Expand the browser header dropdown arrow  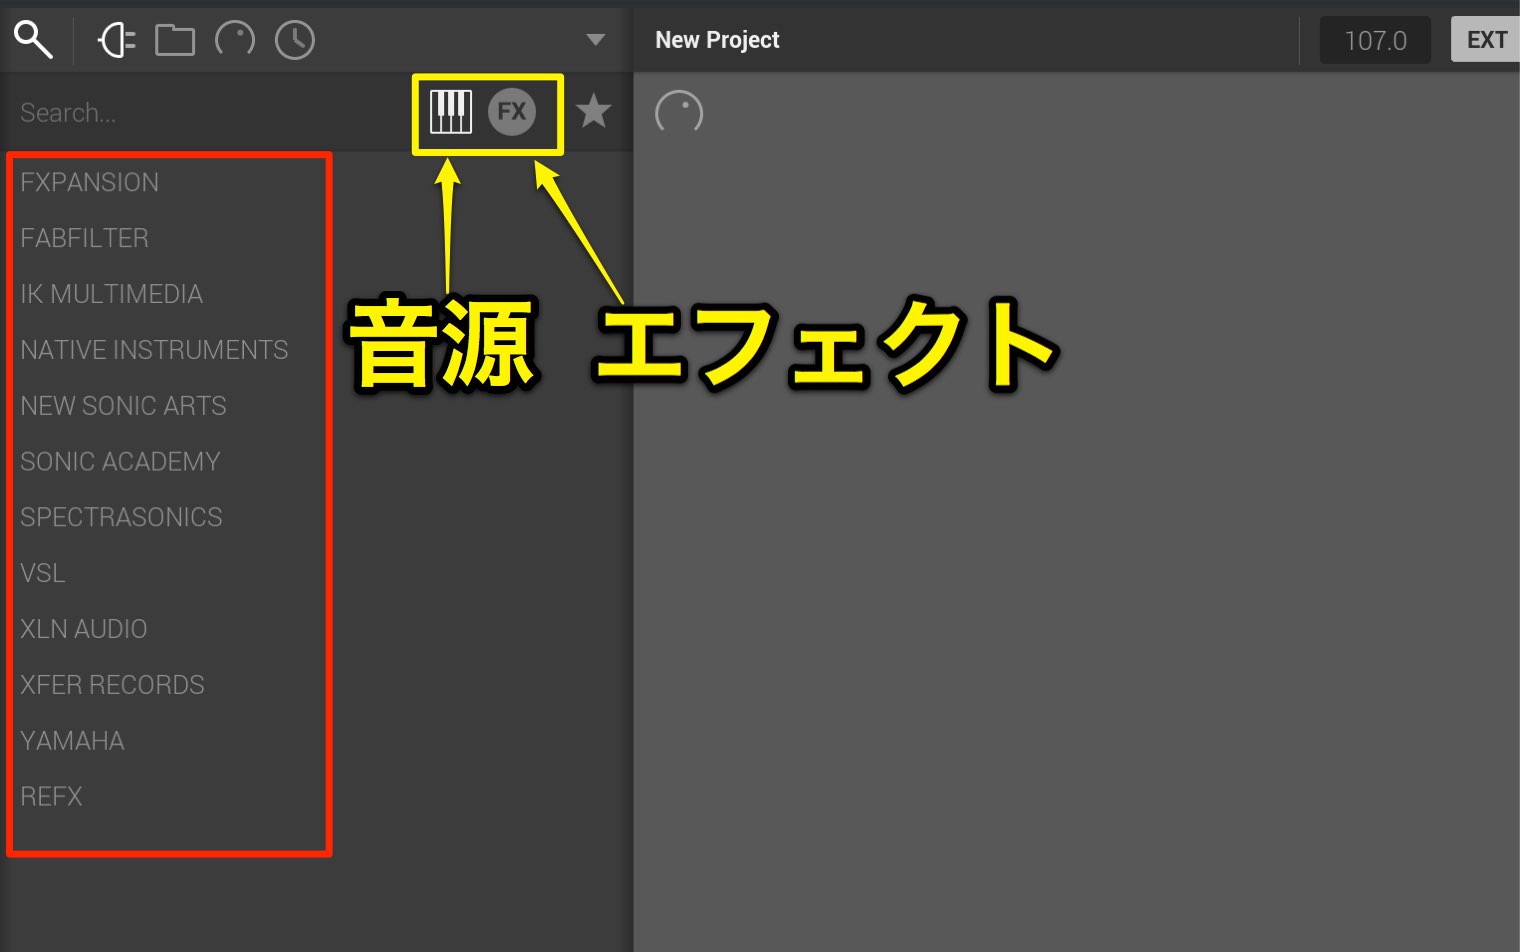[596, 40]
